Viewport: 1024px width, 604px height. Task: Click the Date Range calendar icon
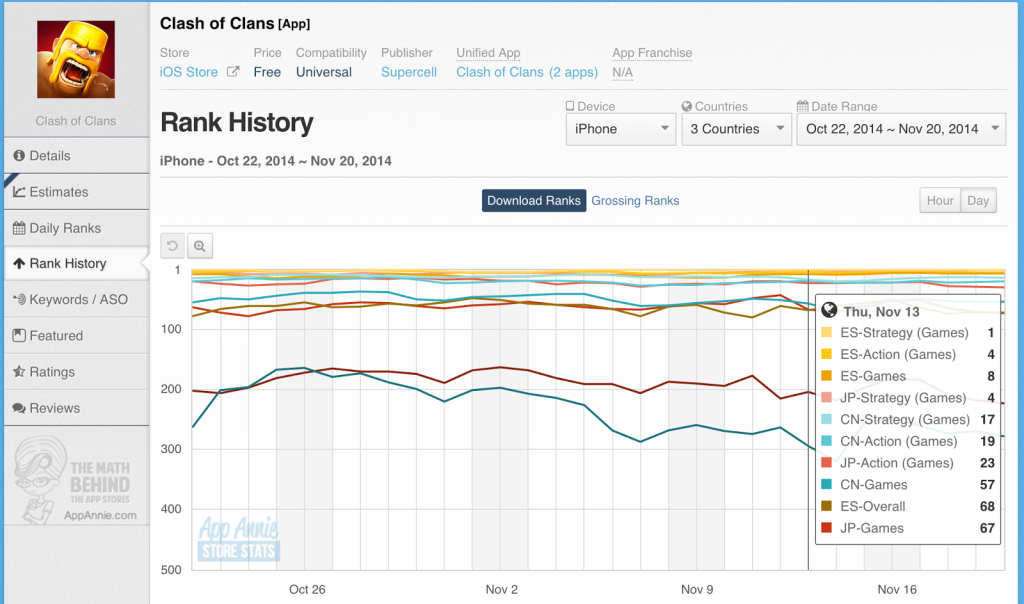pos(803,106)
